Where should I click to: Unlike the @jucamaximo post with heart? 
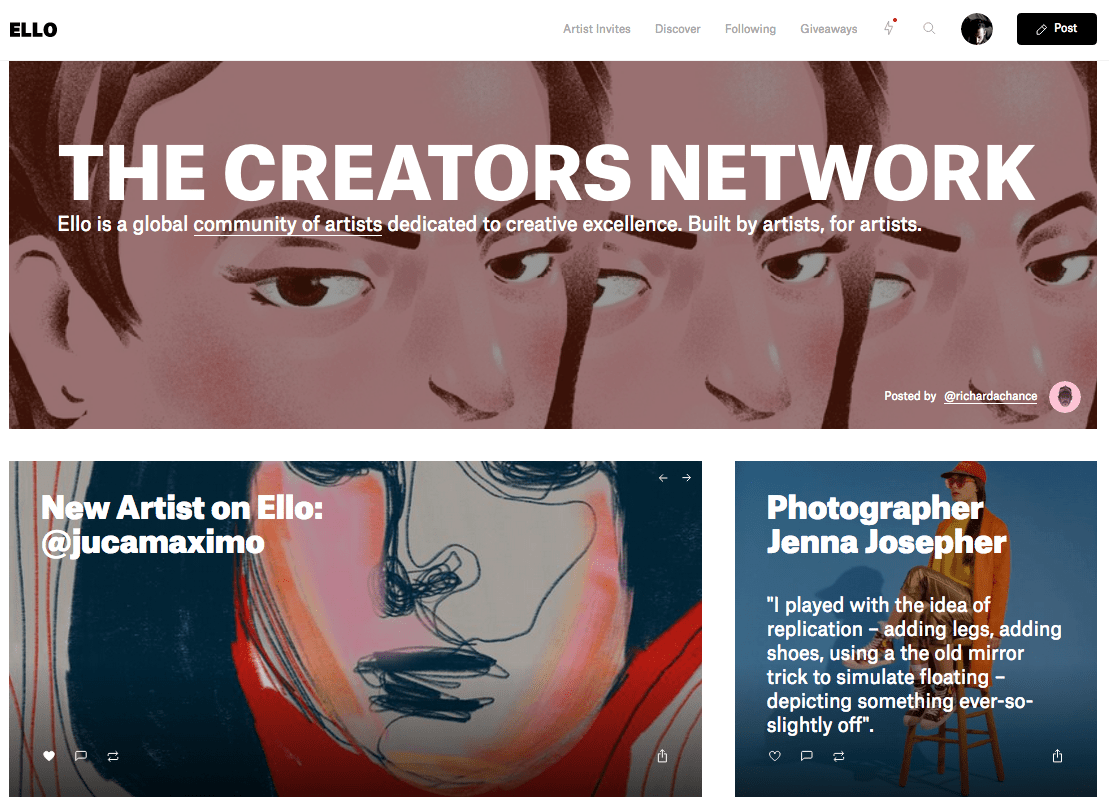tap(49, 756)
